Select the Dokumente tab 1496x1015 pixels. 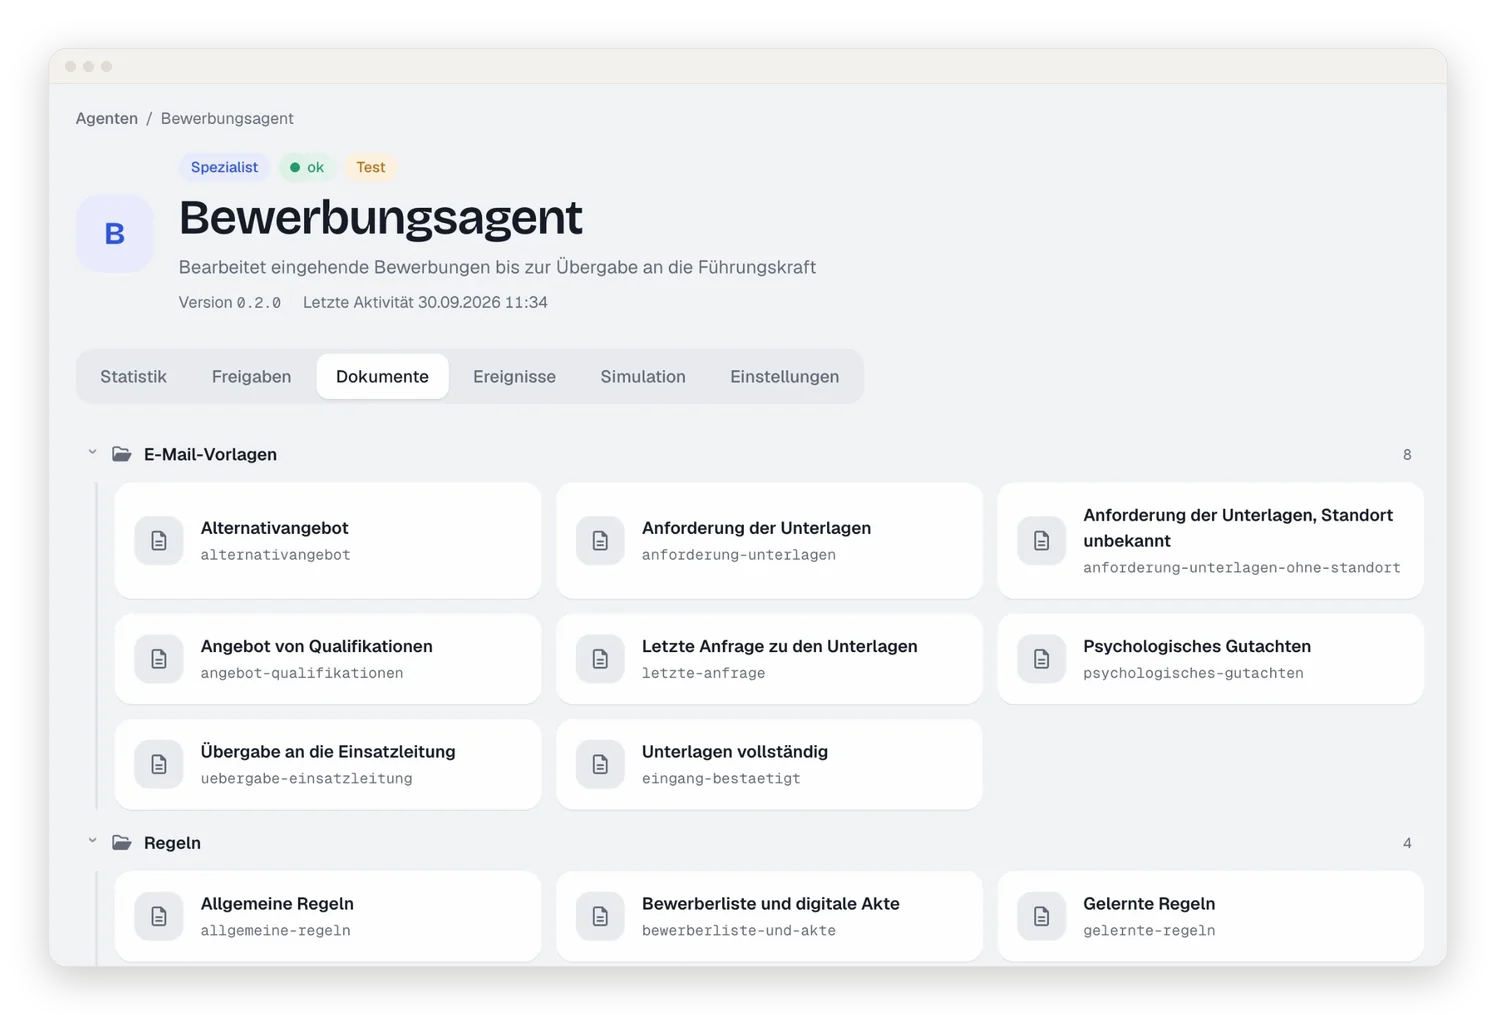382,377
